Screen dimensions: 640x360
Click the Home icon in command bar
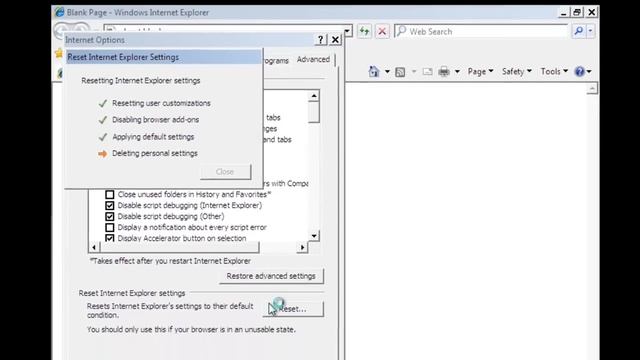pos(374,71)
